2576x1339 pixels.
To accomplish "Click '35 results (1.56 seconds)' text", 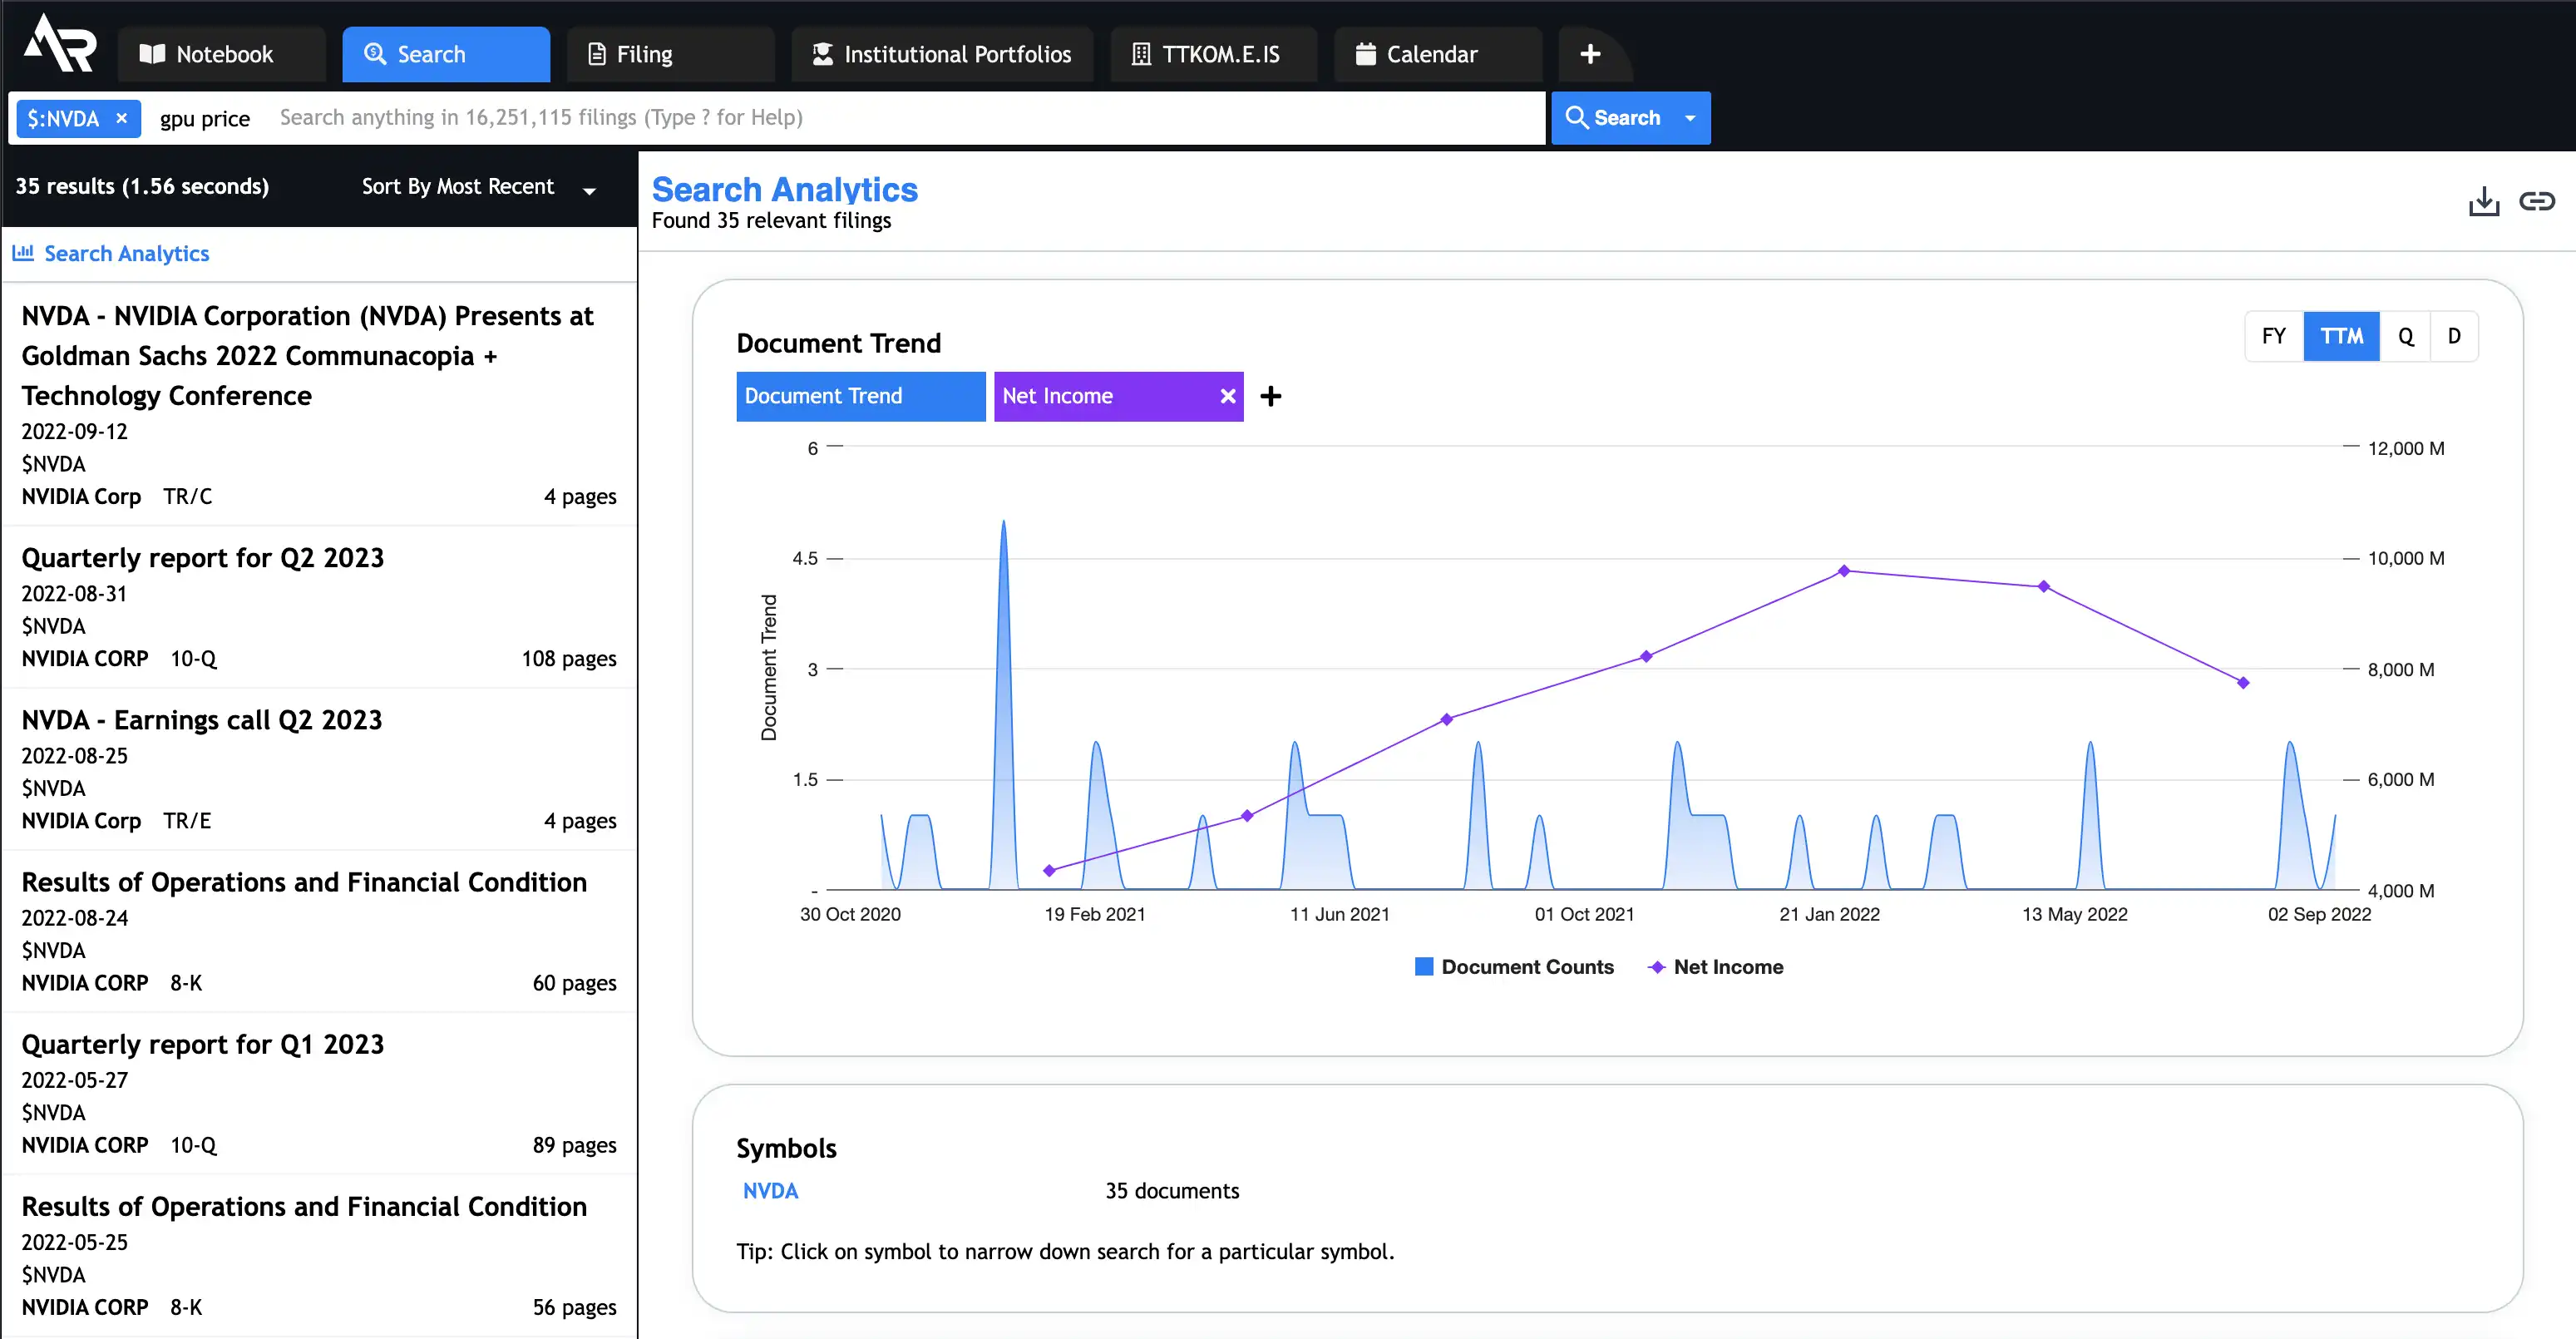I will point(142,187).
